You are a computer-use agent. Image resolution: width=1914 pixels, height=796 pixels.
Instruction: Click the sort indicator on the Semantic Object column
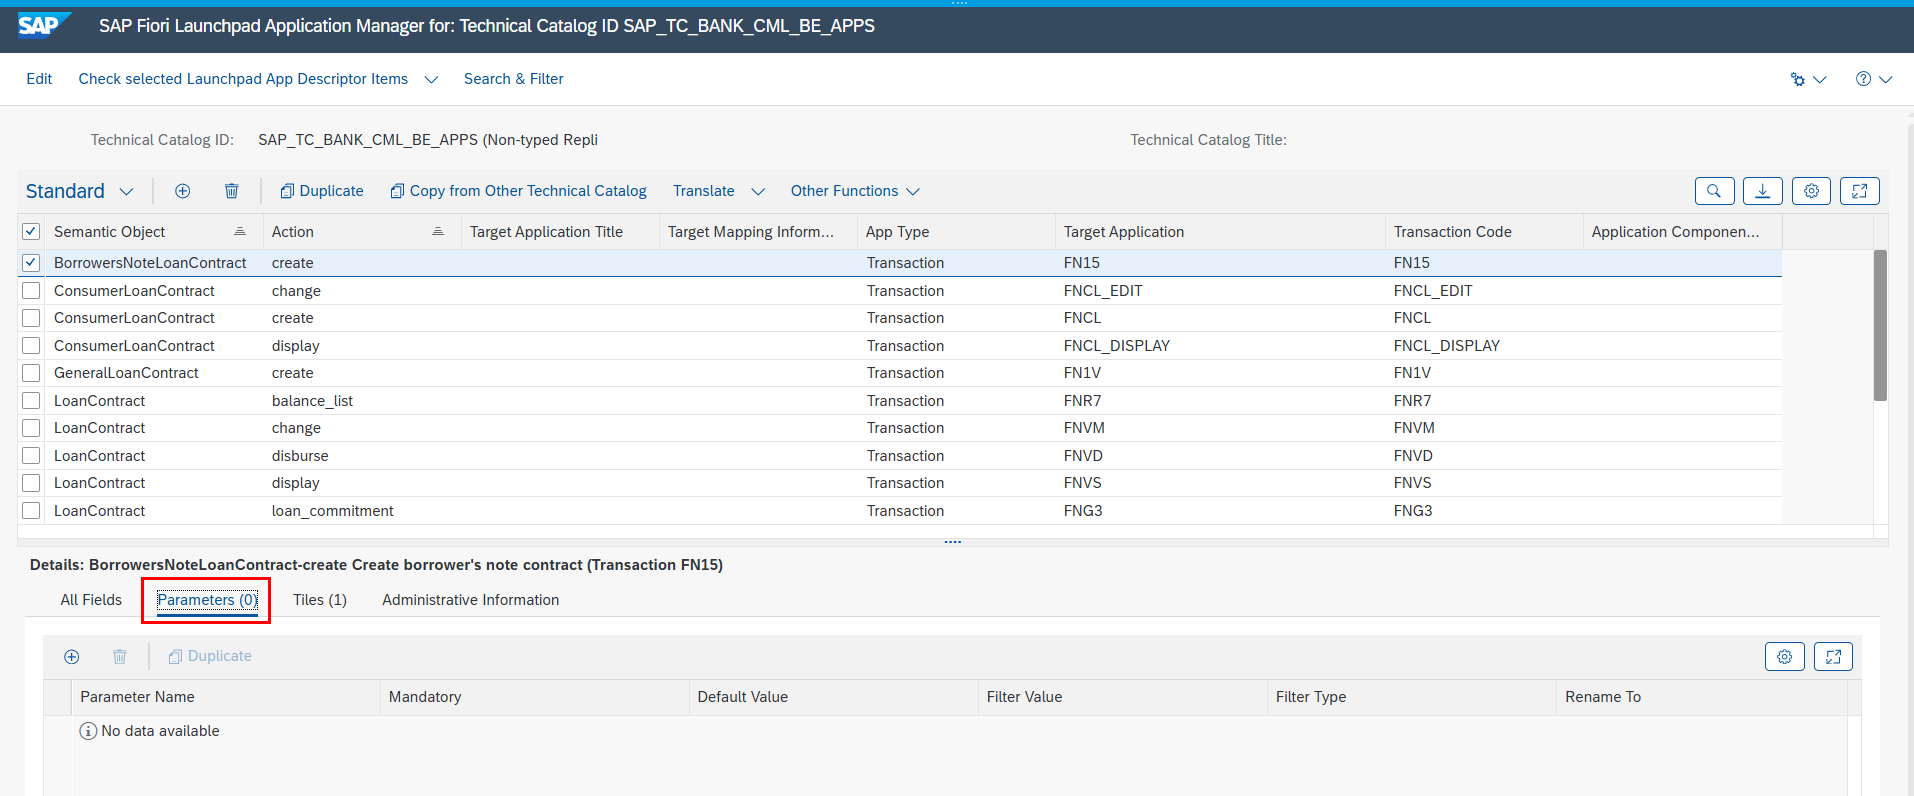click(x=240, y=231)
